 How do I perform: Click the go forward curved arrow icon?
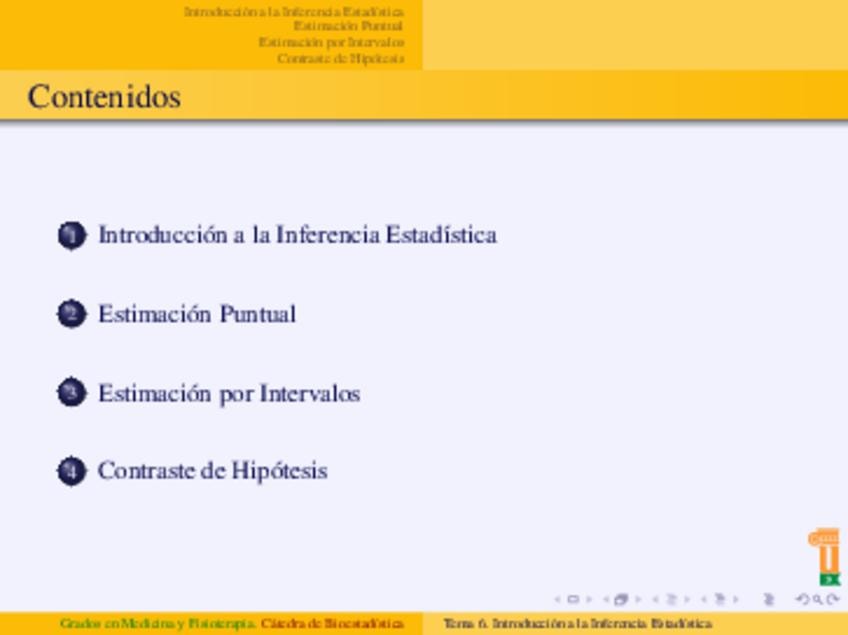833,599
